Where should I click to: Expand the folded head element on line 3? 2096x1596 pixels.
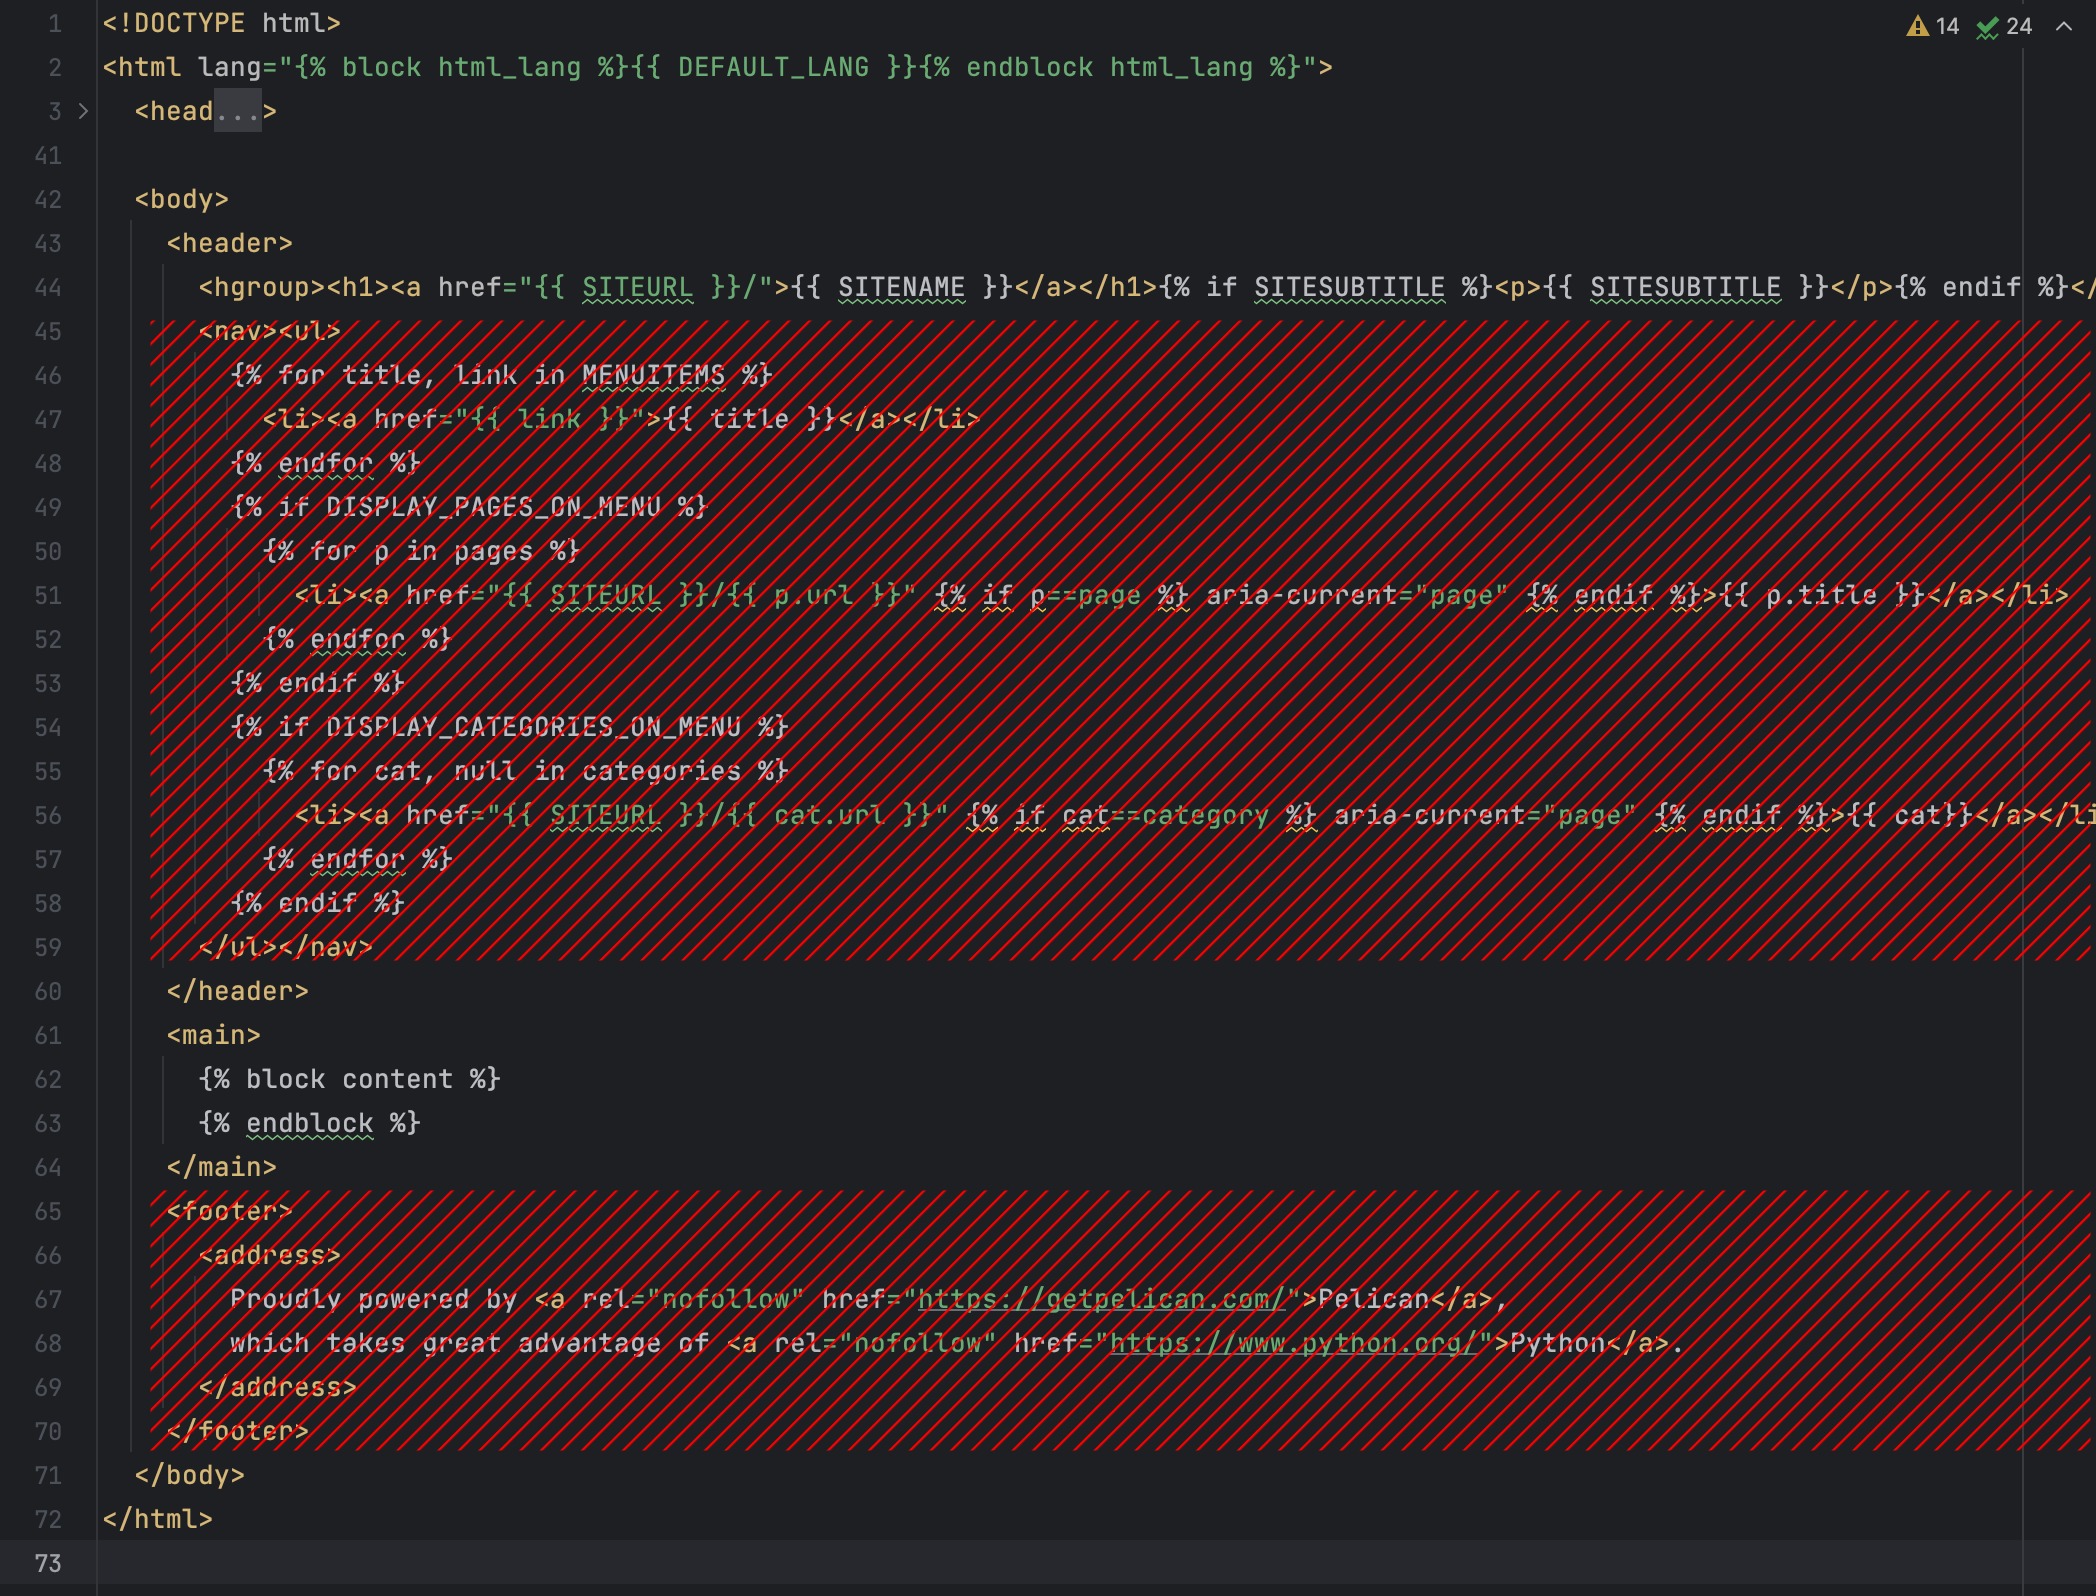[83, 111]
